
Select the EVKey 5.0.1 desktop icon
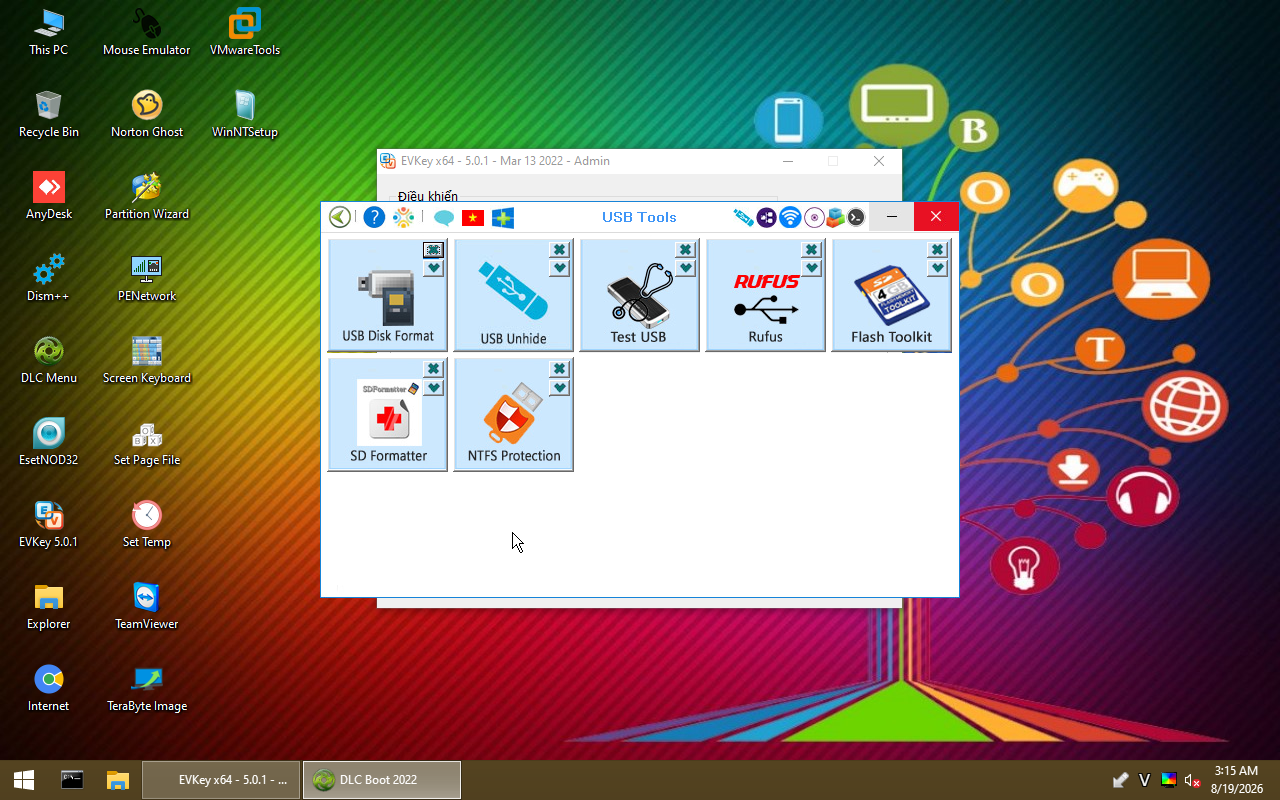pos(48,524)
